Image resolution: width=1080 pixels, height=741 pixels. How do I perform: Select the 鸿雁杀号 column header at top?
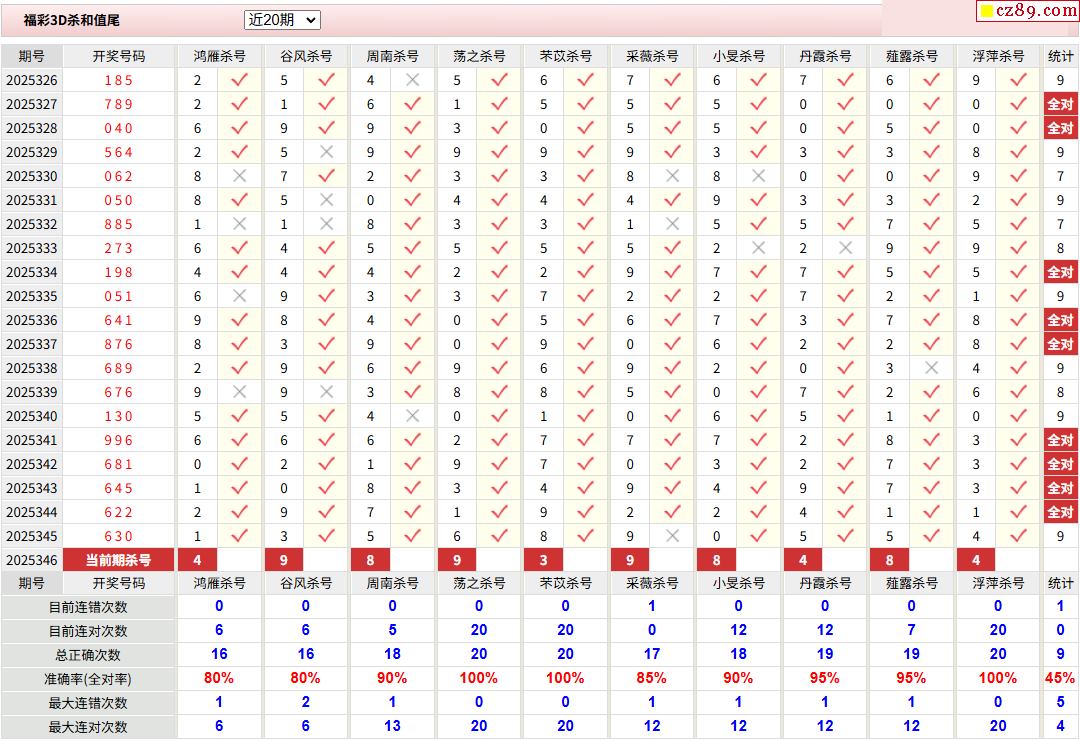click(x=219, y=56)
